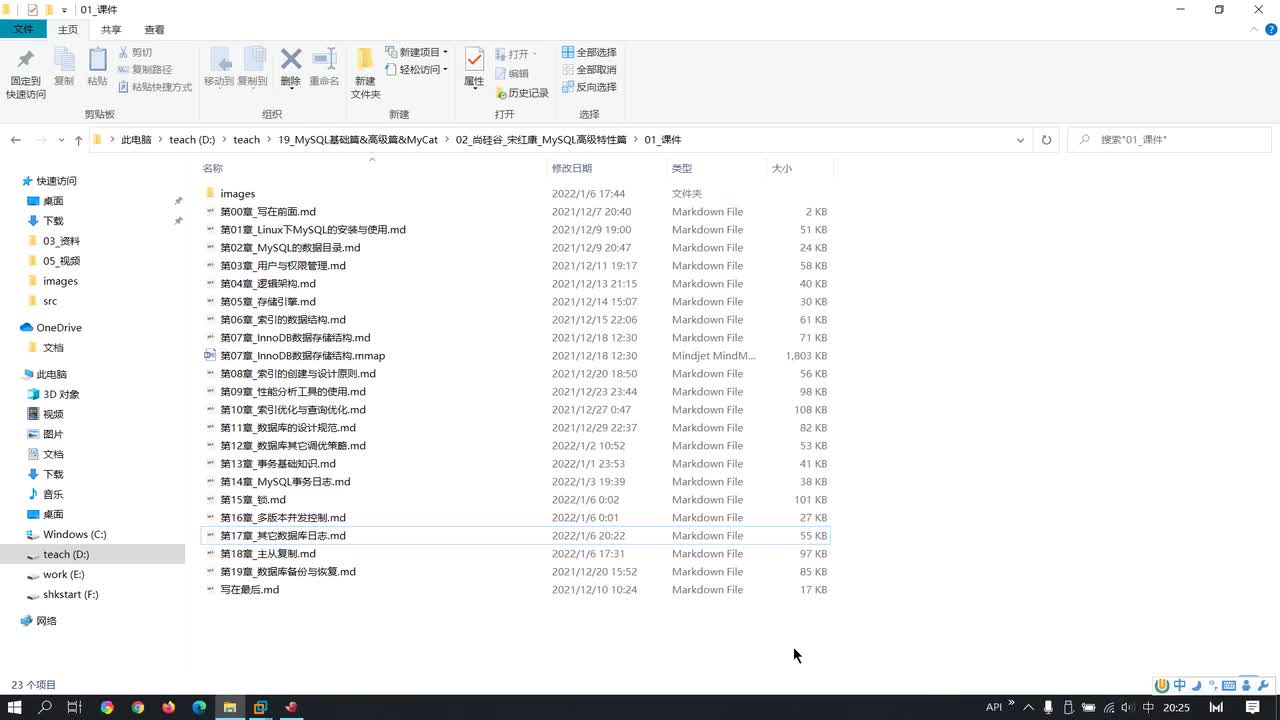Click Select none (全部取消)
Image resolution: width=1280 pixels, height=720 pixels.
coord(589,69)
